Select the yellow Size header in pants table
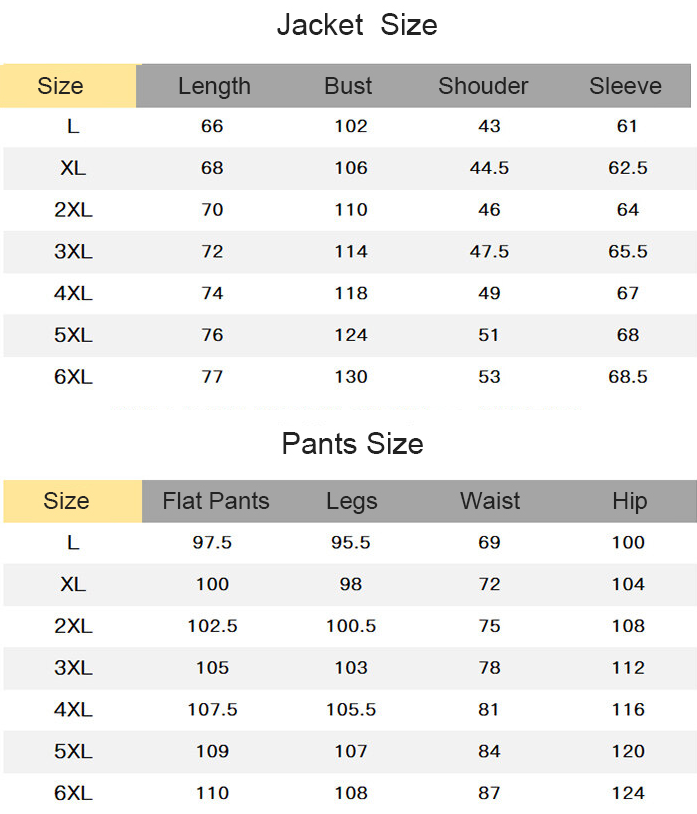 click(66, 501)
